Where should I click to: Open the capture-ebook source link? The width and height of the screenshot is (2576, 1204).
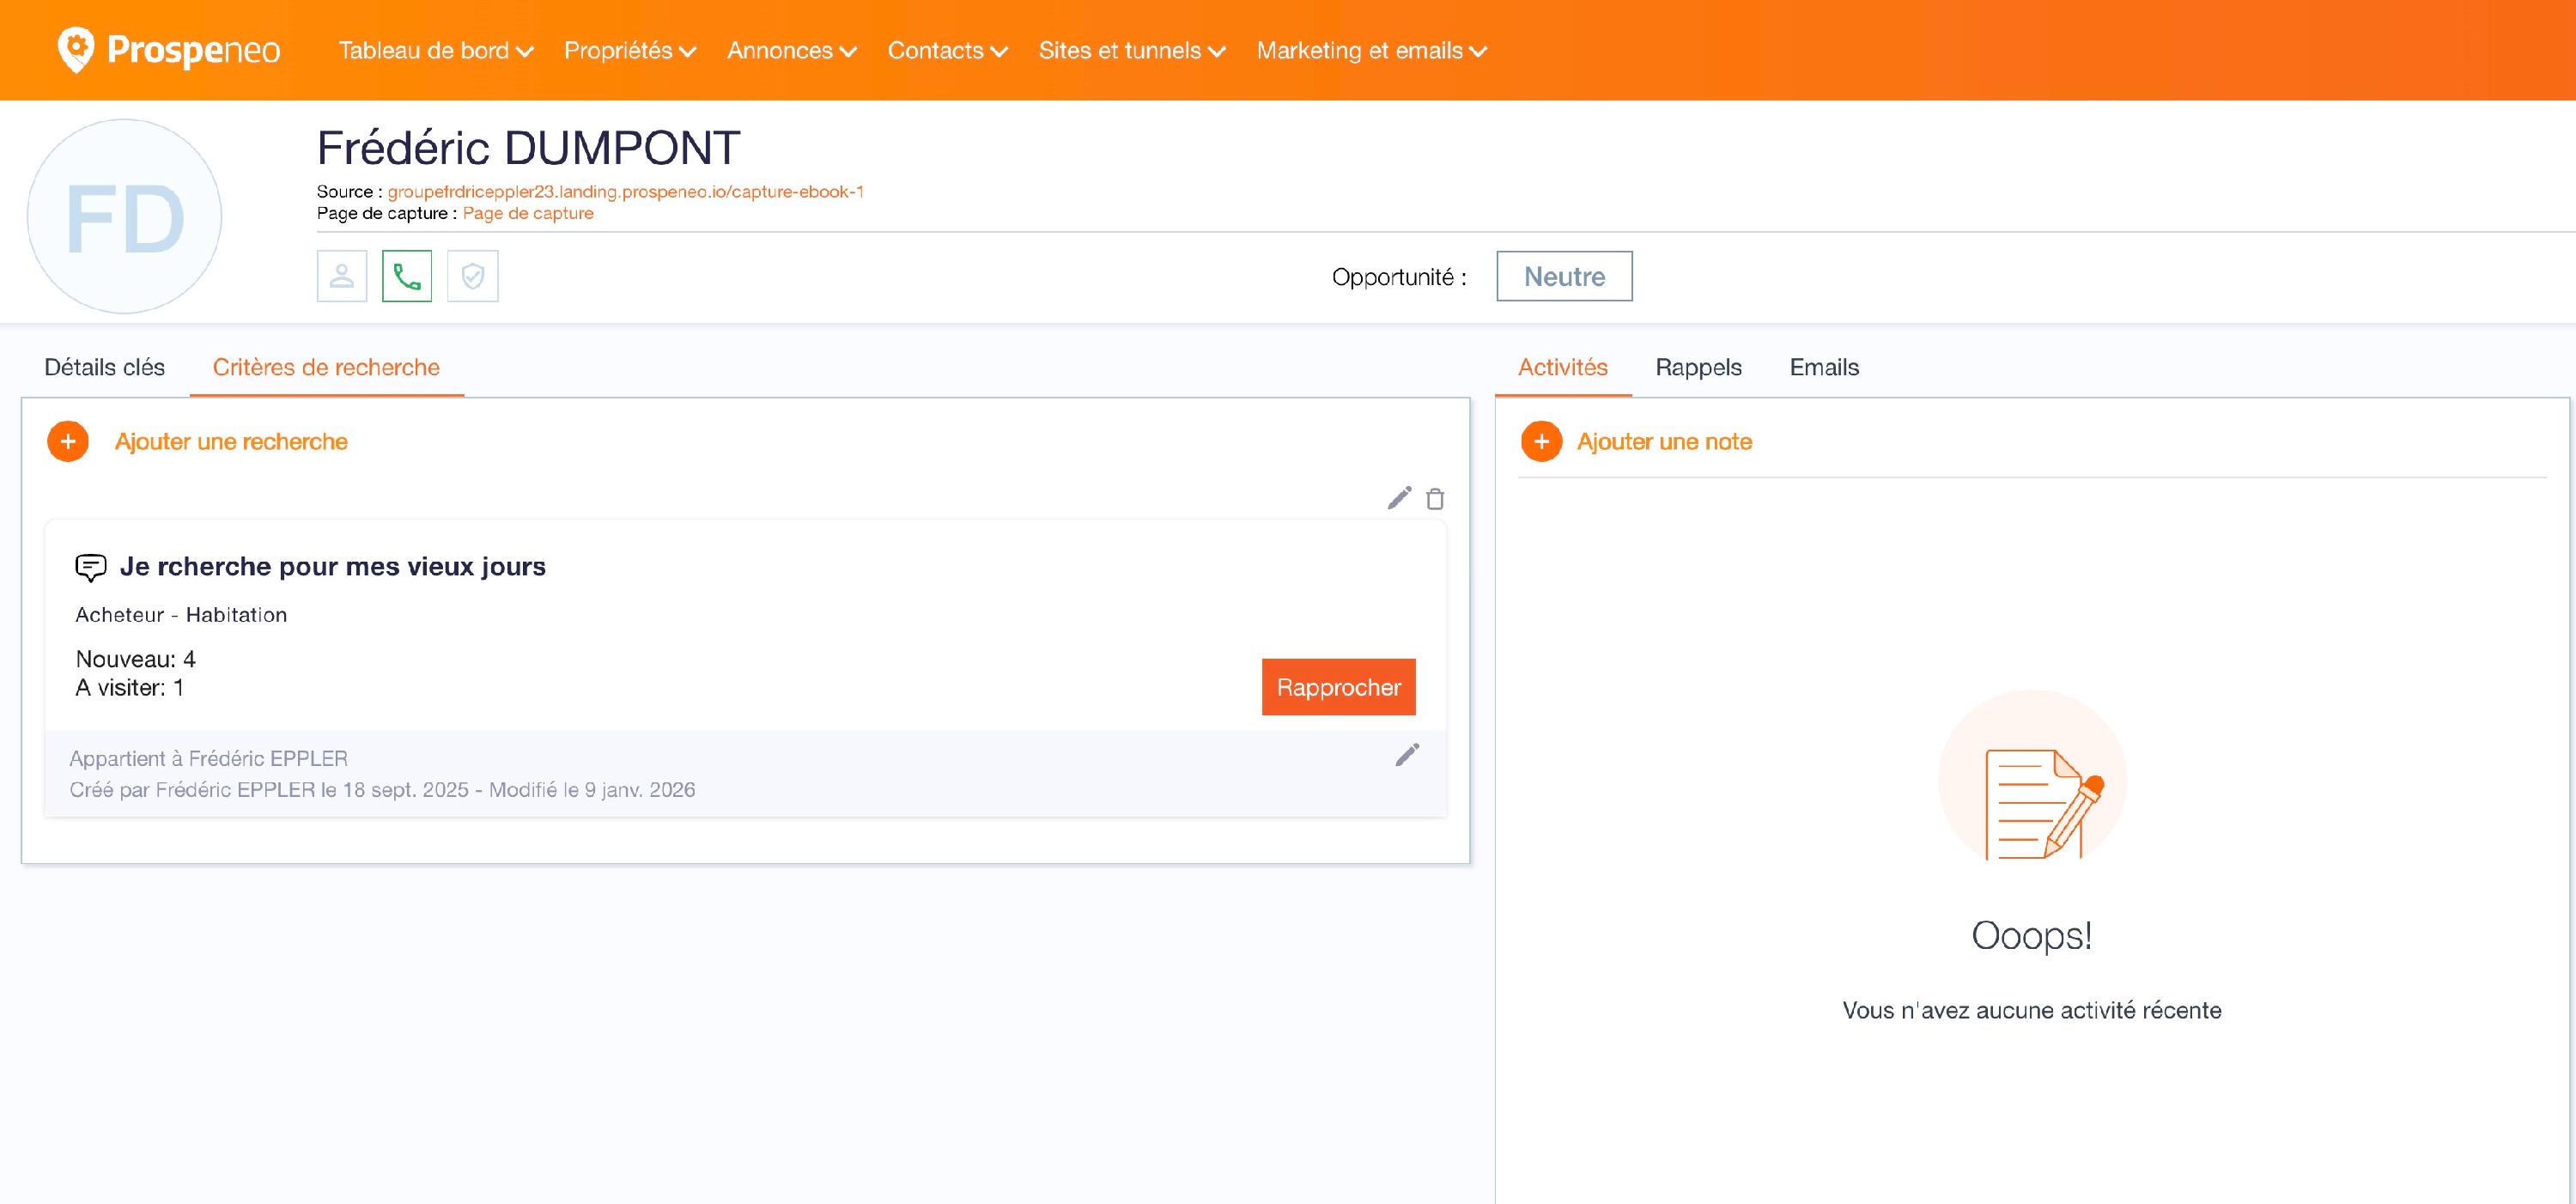point(625,191)
